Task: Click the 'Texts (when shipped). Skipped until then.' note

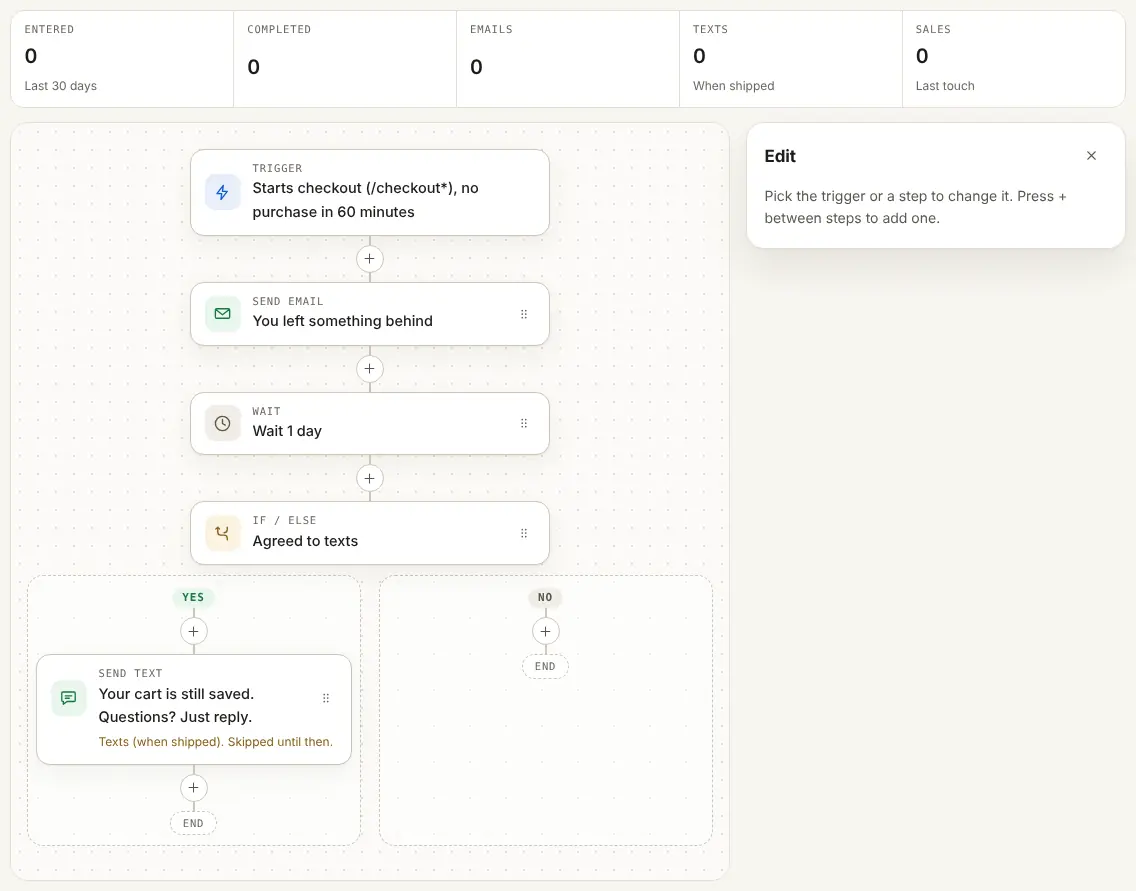Action: (216, 742)
